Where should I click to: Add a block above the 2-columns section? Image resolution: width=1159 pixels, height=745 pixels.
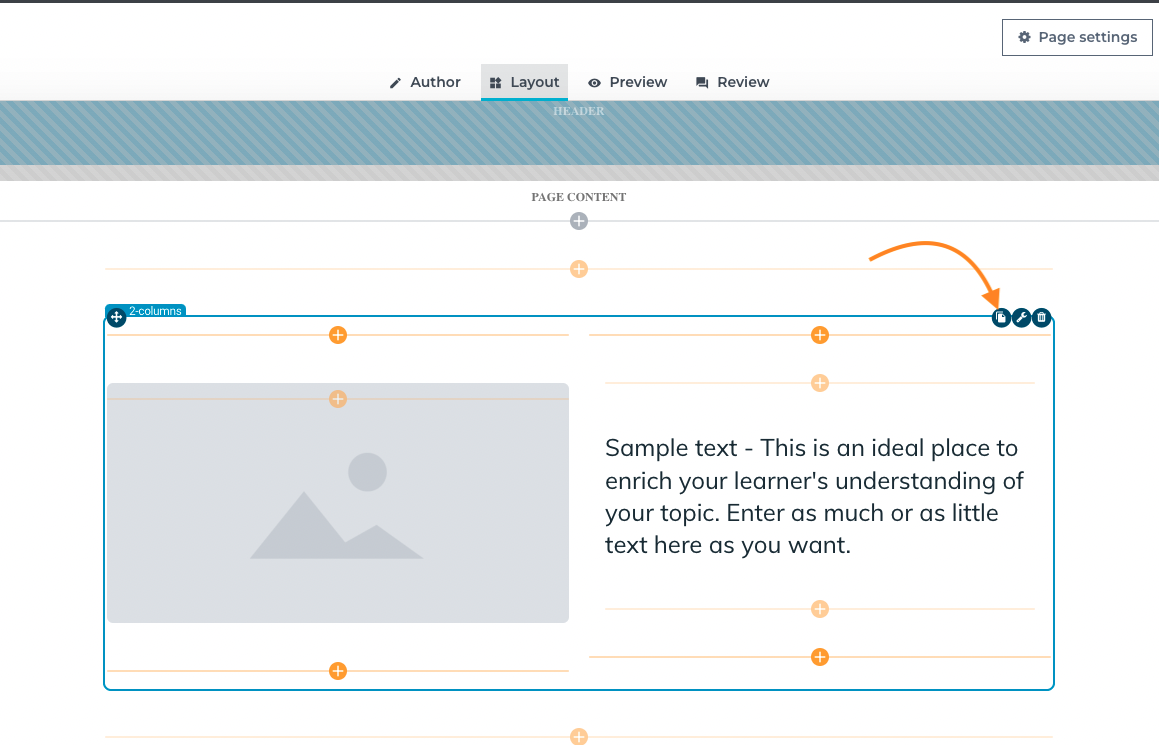tap(579, 269)
